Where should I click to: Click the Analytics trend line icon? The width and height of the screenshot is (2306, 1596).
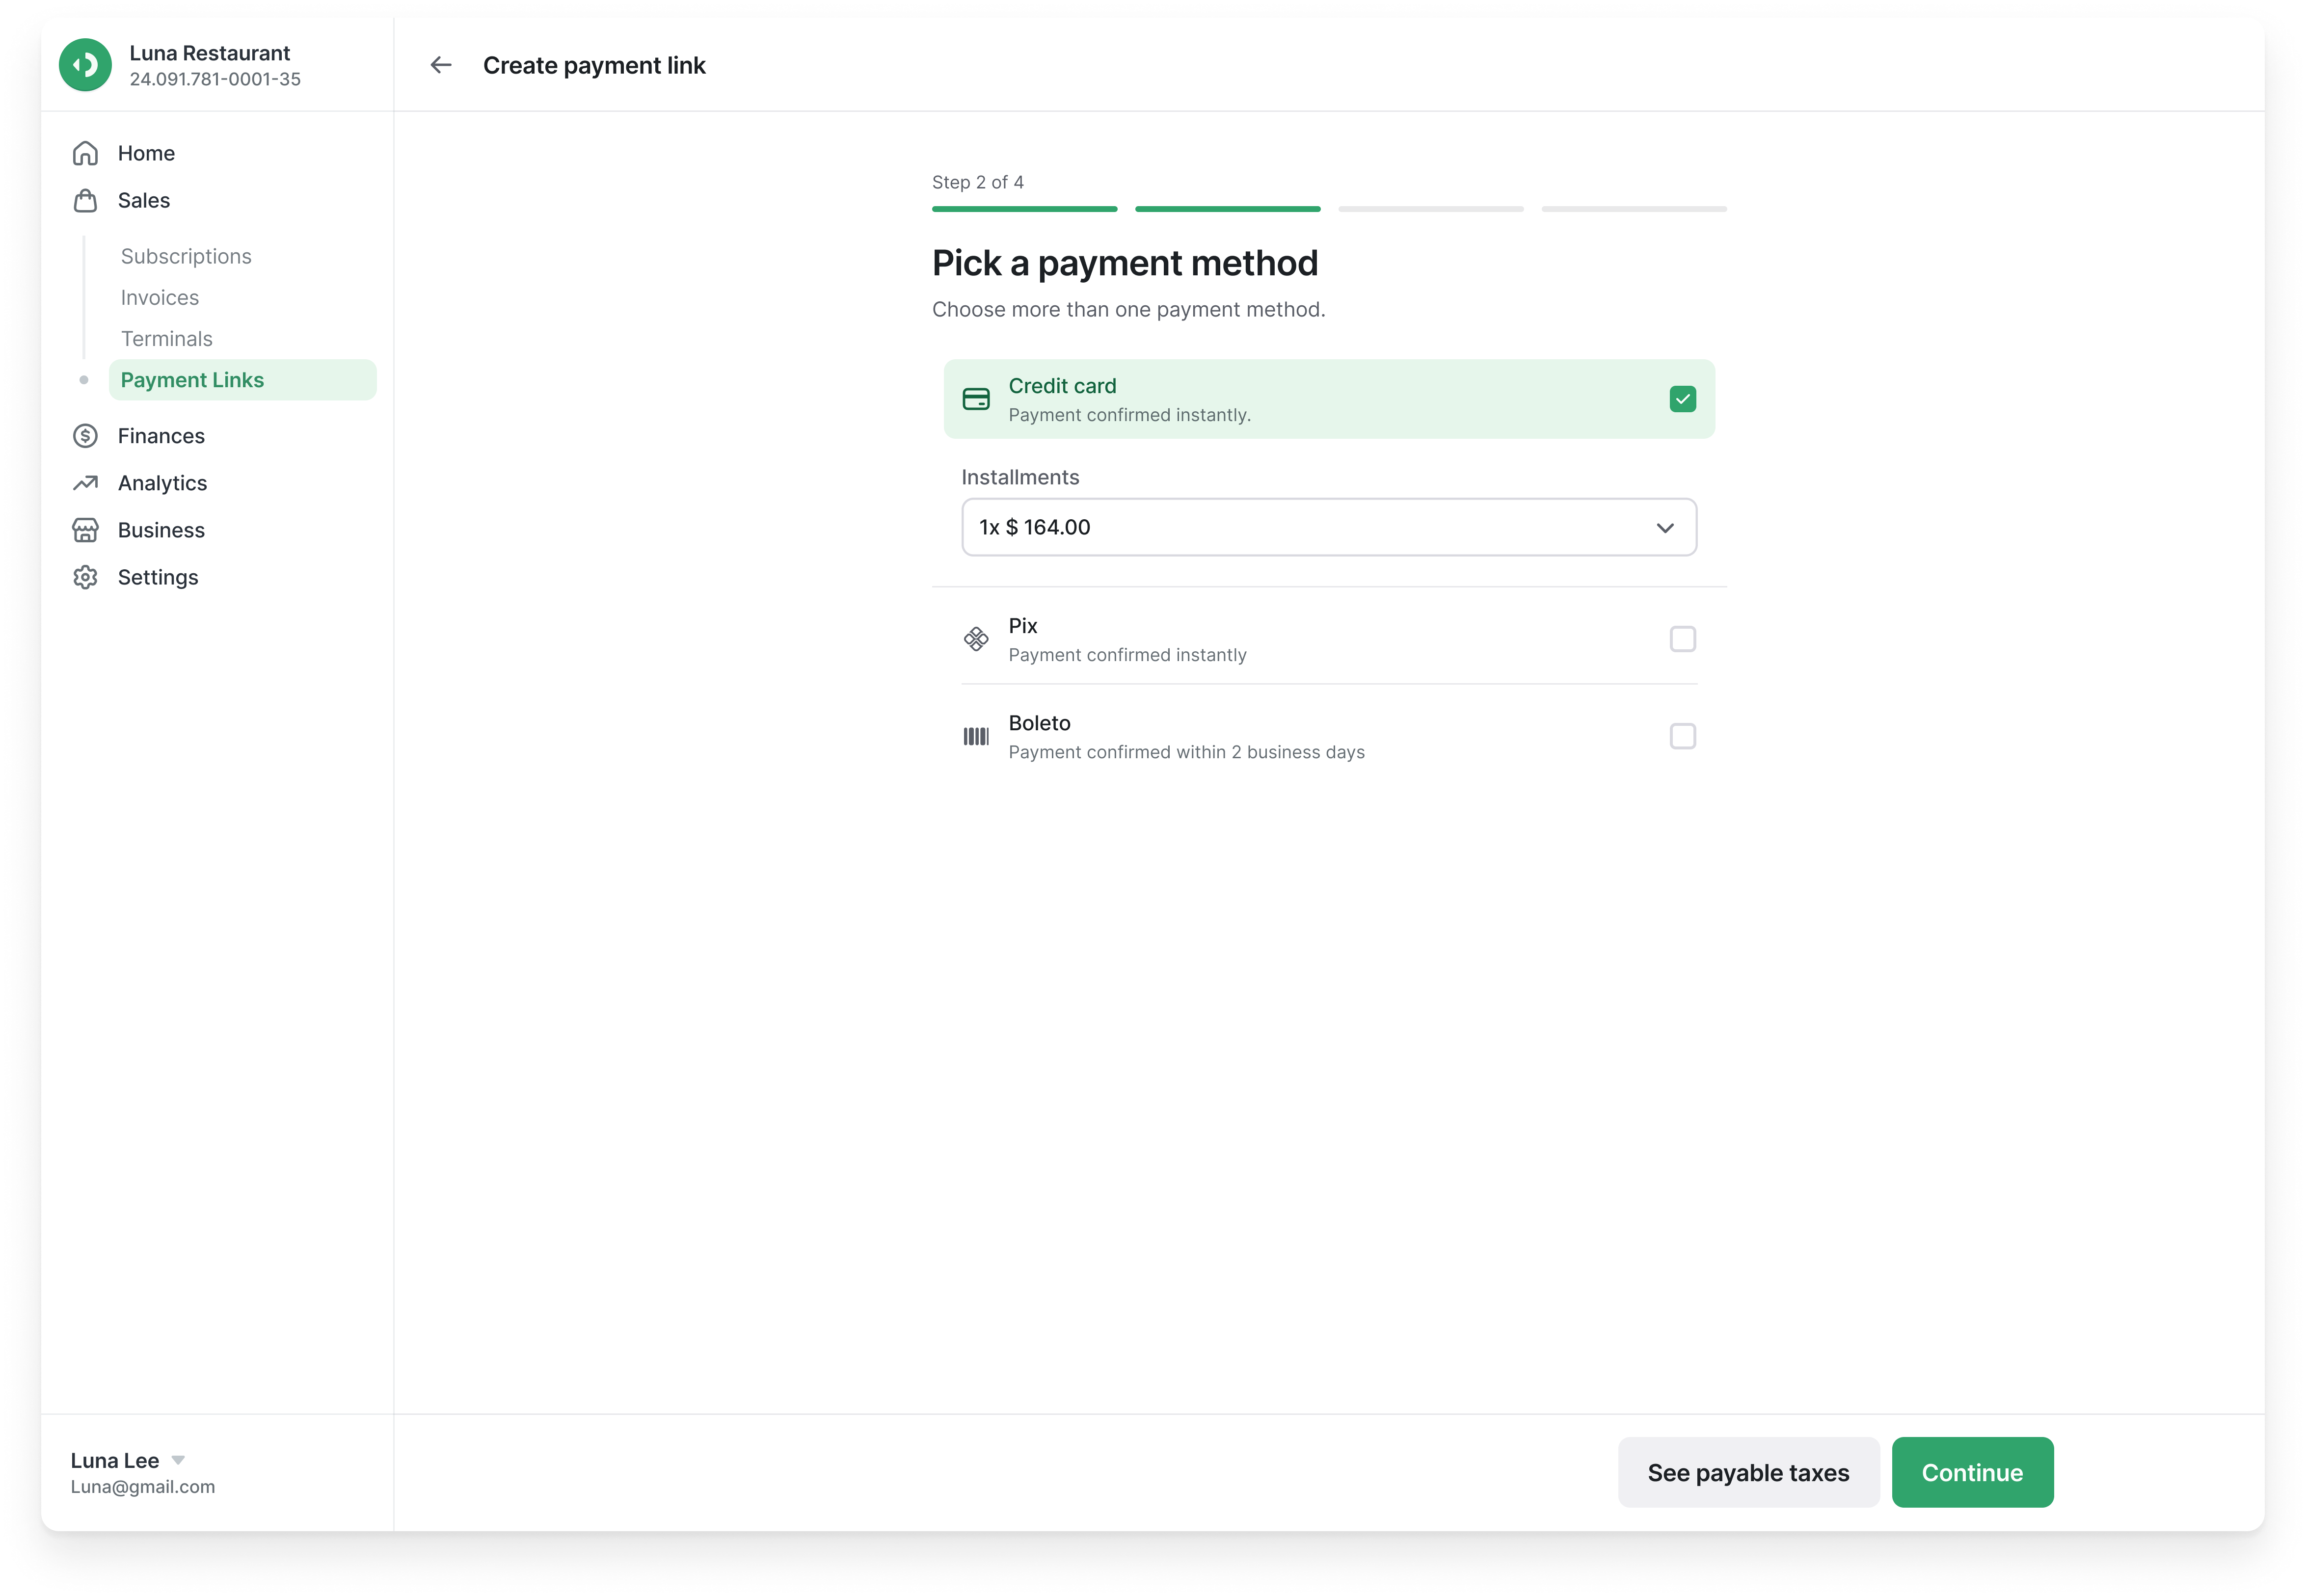click(x=86, y=483)
